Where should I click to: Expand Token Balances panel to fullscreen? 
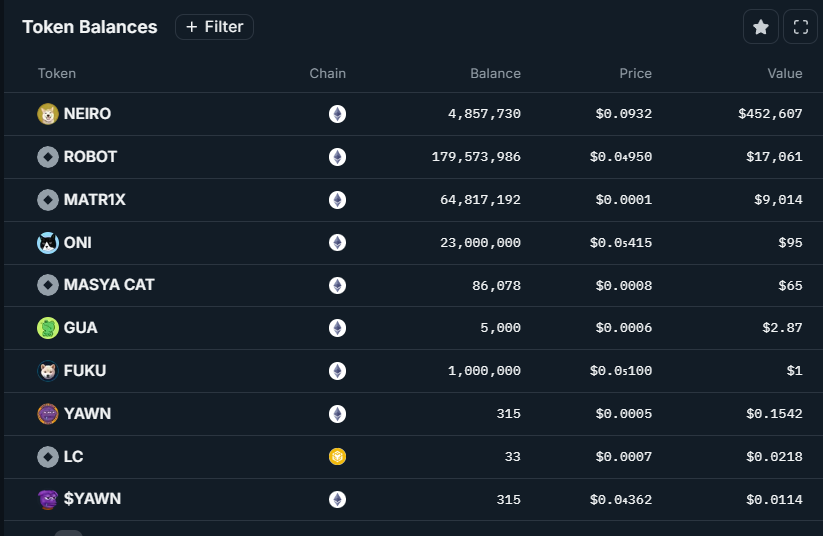point(800,27)
